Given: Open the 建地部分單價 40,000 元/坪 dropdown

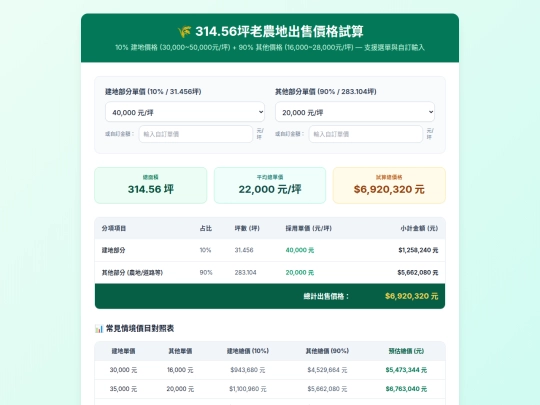Looking at the screenshot, I should (185, 112).
